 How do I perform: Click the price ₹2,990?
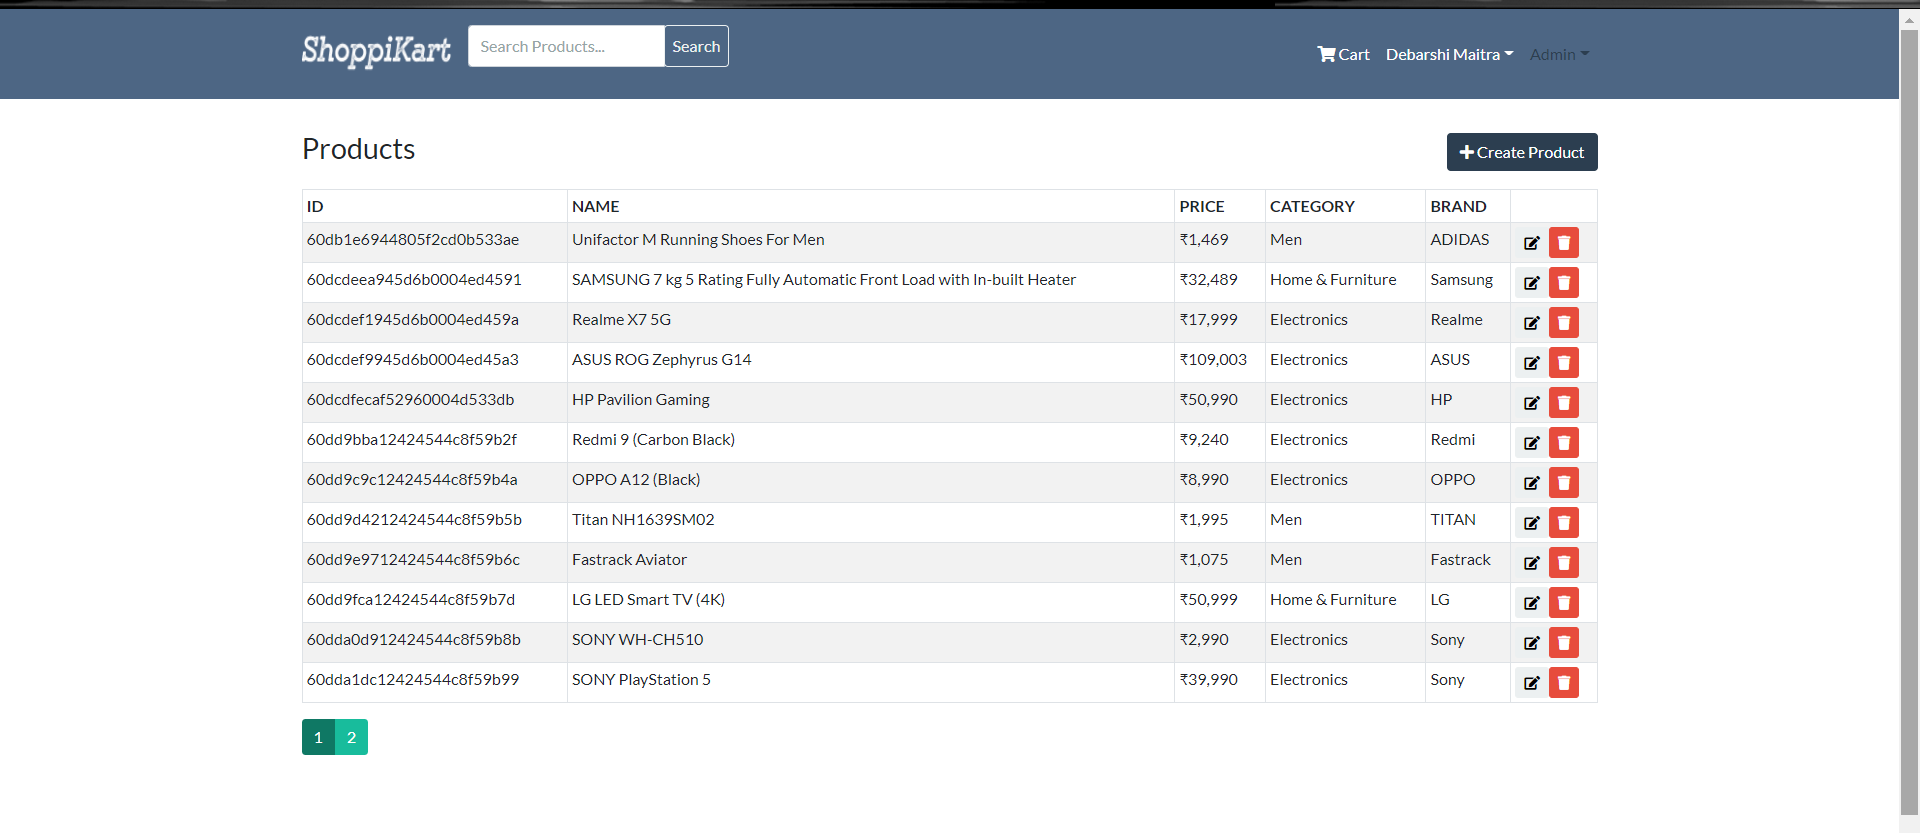point(1204,640)
